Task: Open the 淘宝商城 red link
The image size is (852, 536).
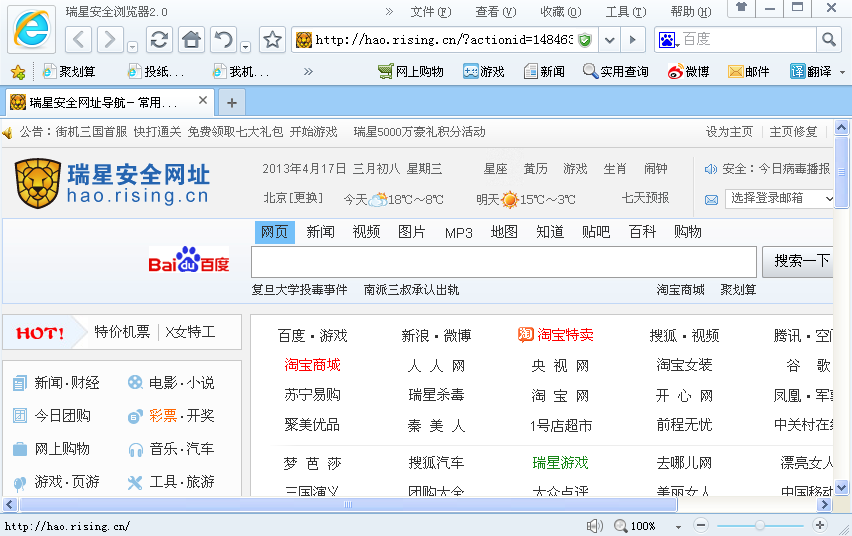Action: [x=312, y=365]
